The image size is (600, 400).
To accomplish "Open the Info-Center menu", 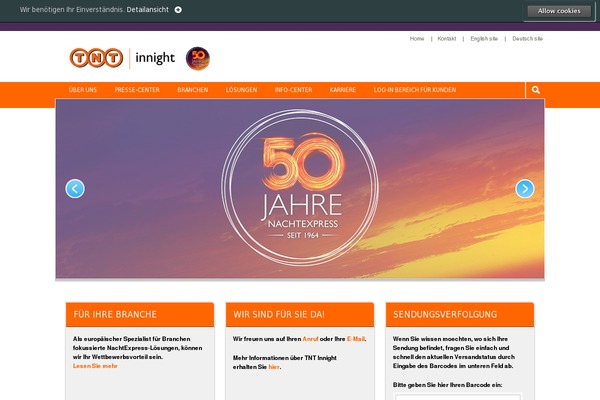I will click(293, 90).
